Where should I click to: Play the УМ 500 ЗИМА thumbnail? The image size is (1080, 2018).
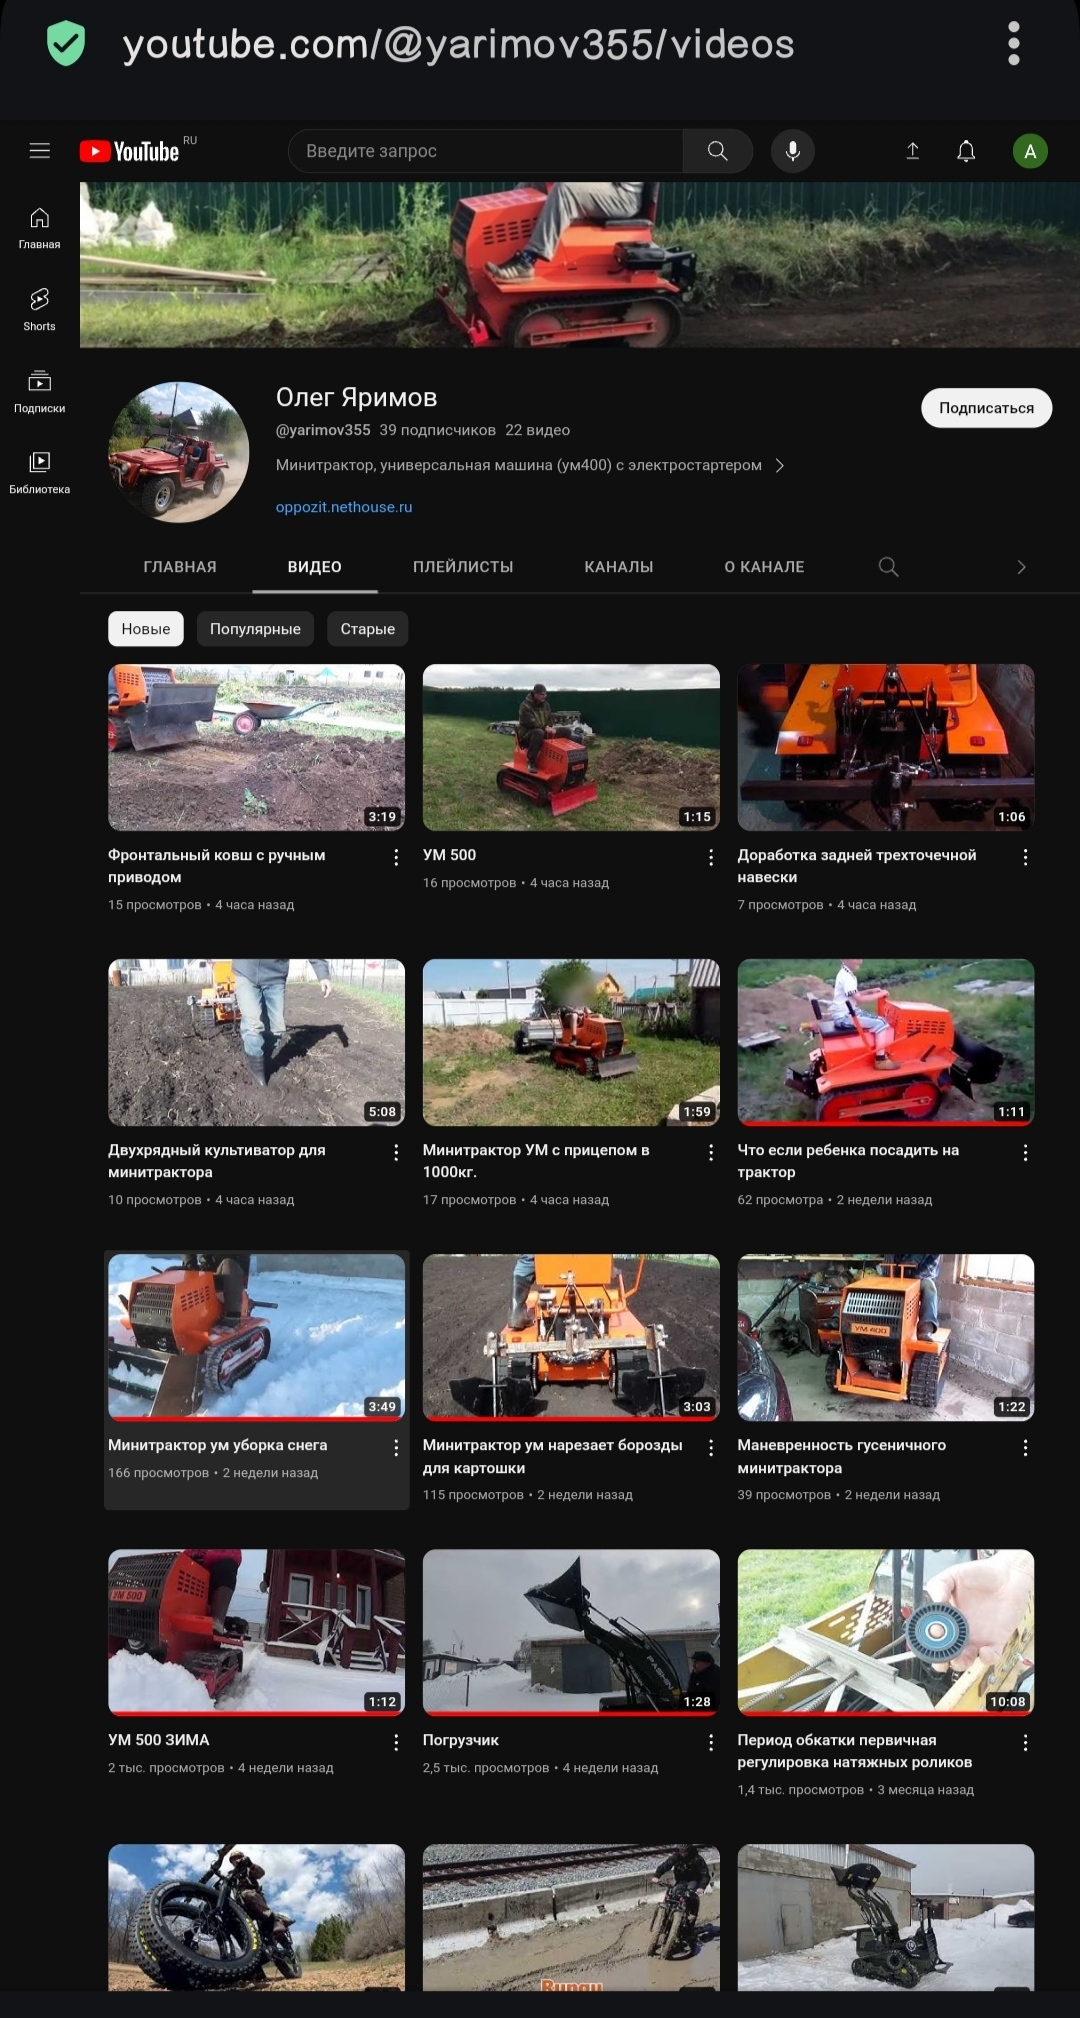(x=257, y=1632)
